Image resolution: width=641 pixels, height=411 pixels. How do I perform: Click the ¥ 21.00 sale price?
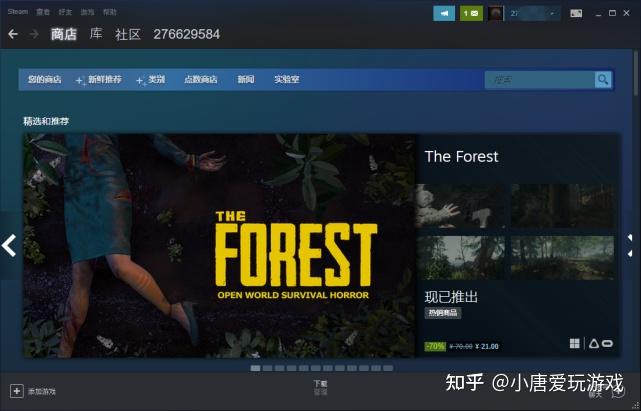pos(489,346)
